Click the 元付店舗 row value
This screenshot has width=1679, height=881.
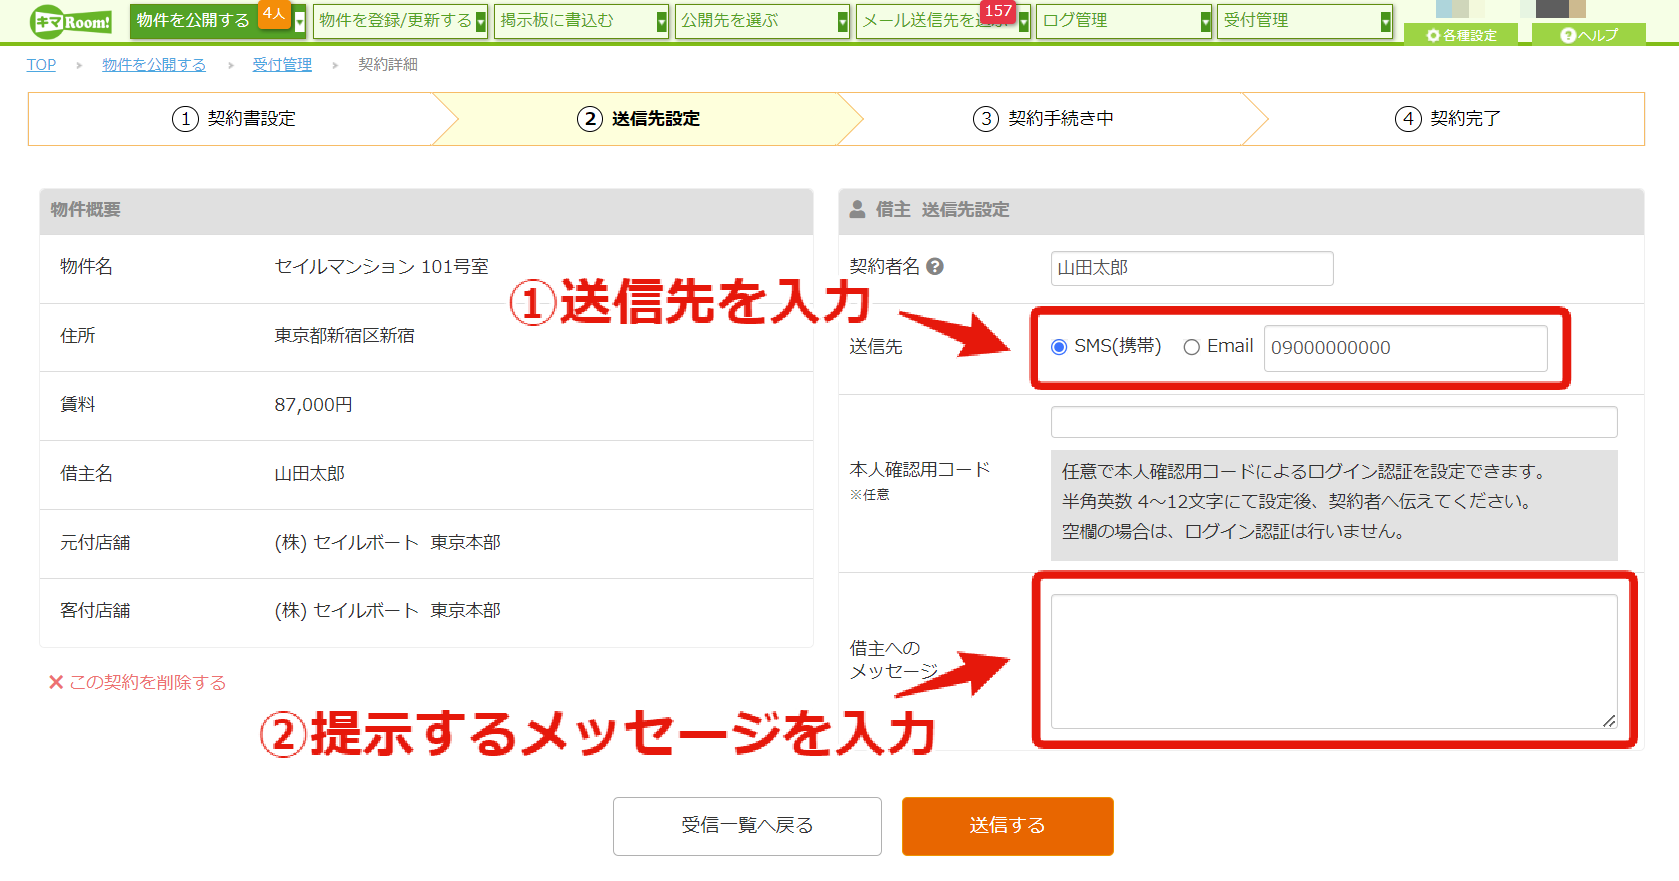388,542
